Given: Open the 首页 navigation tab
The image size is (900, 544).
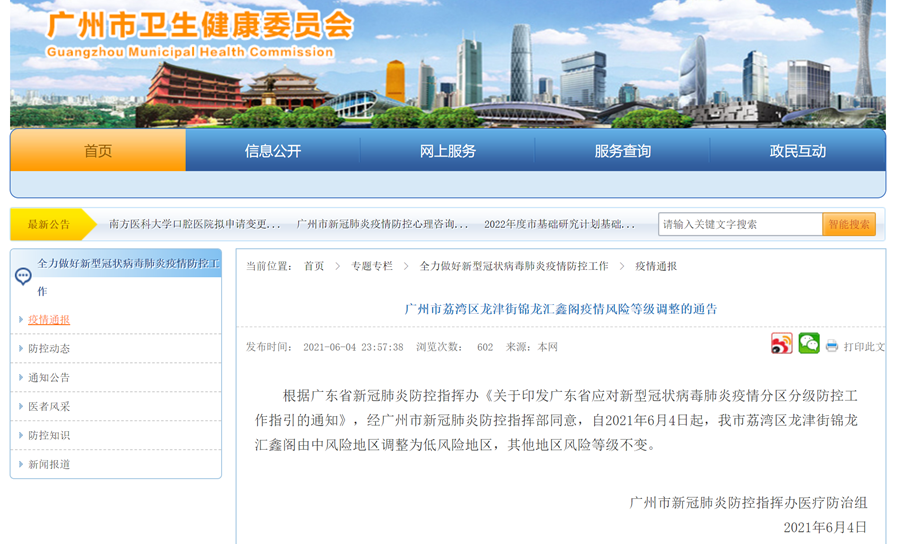Looking at the screenshot, I should 98,150.
